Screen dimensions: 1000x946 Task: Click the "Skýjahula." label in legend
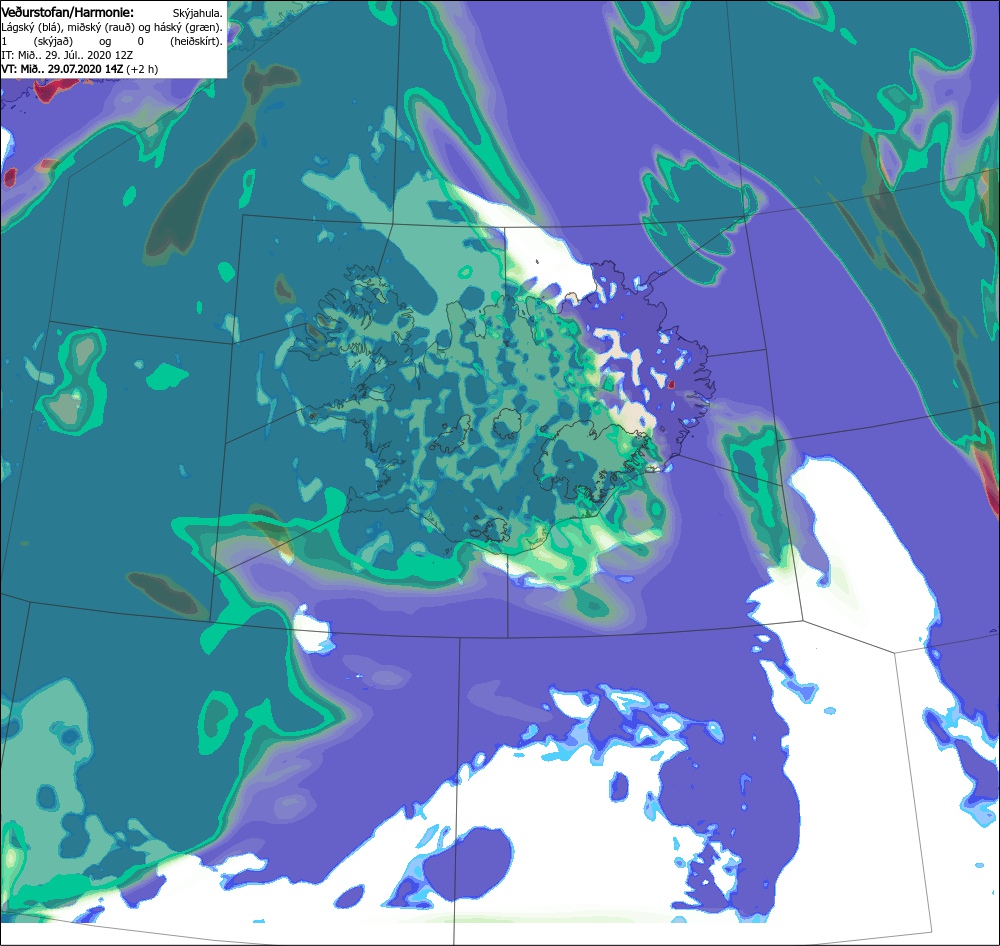(x=198, y=13)
